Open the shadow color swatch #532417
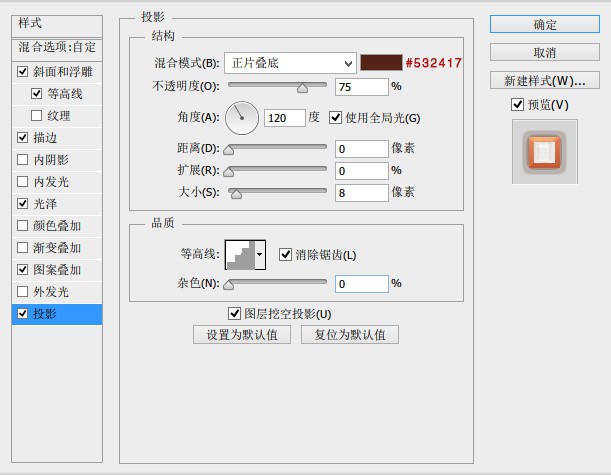The width and height of the screenshot is (611, 475). 381,63
